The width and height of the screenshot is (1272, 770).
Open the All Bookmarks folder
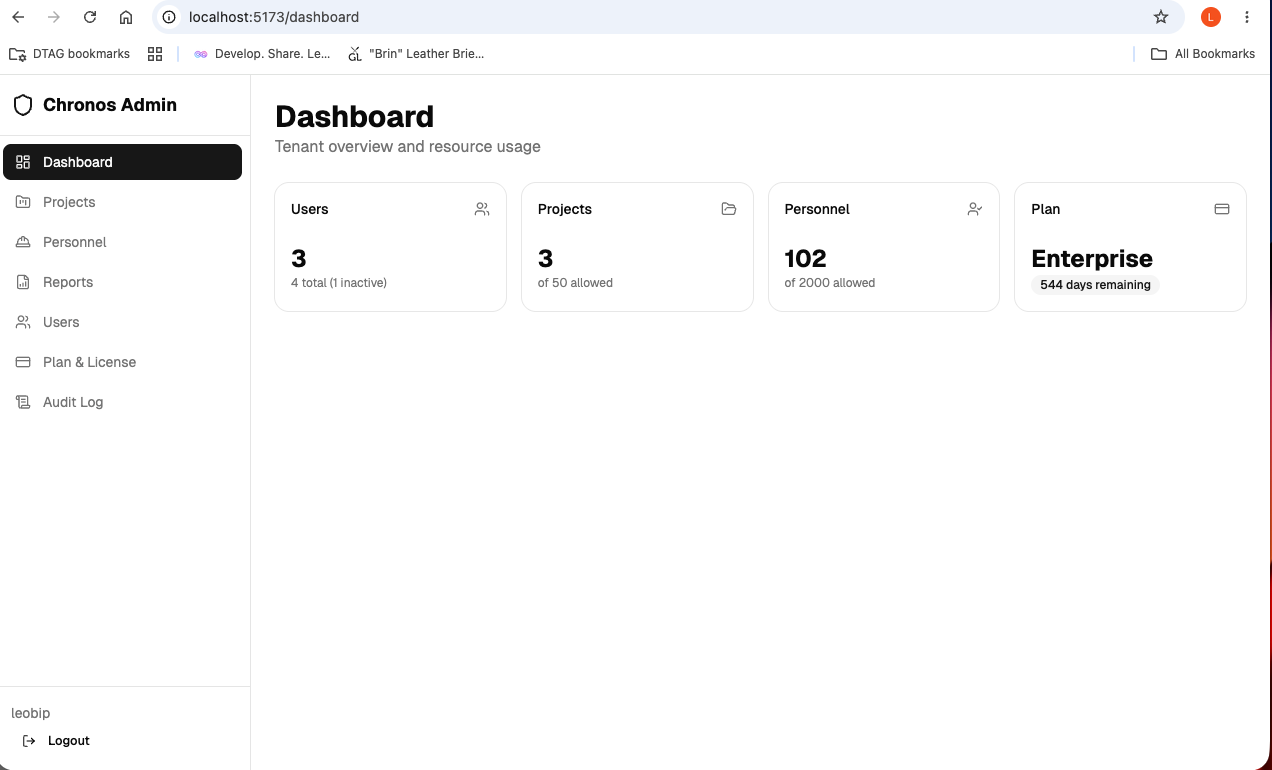(1203, 54)
